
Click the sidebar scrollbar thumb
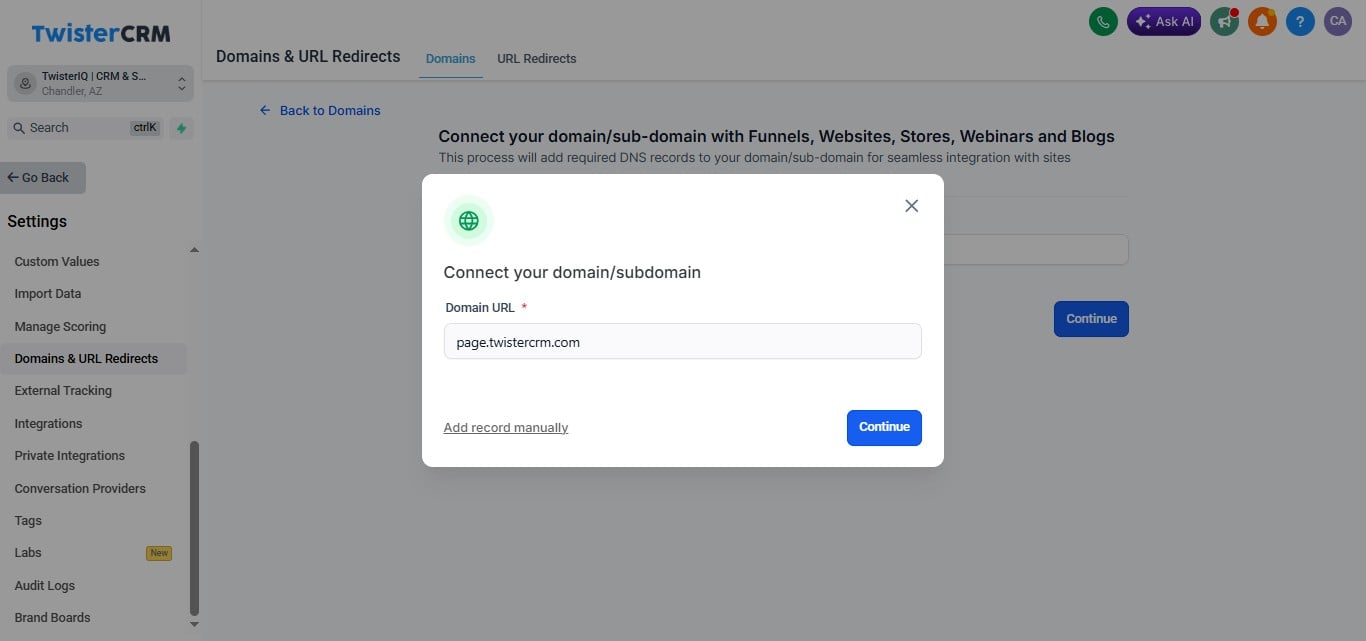point(194,528)
